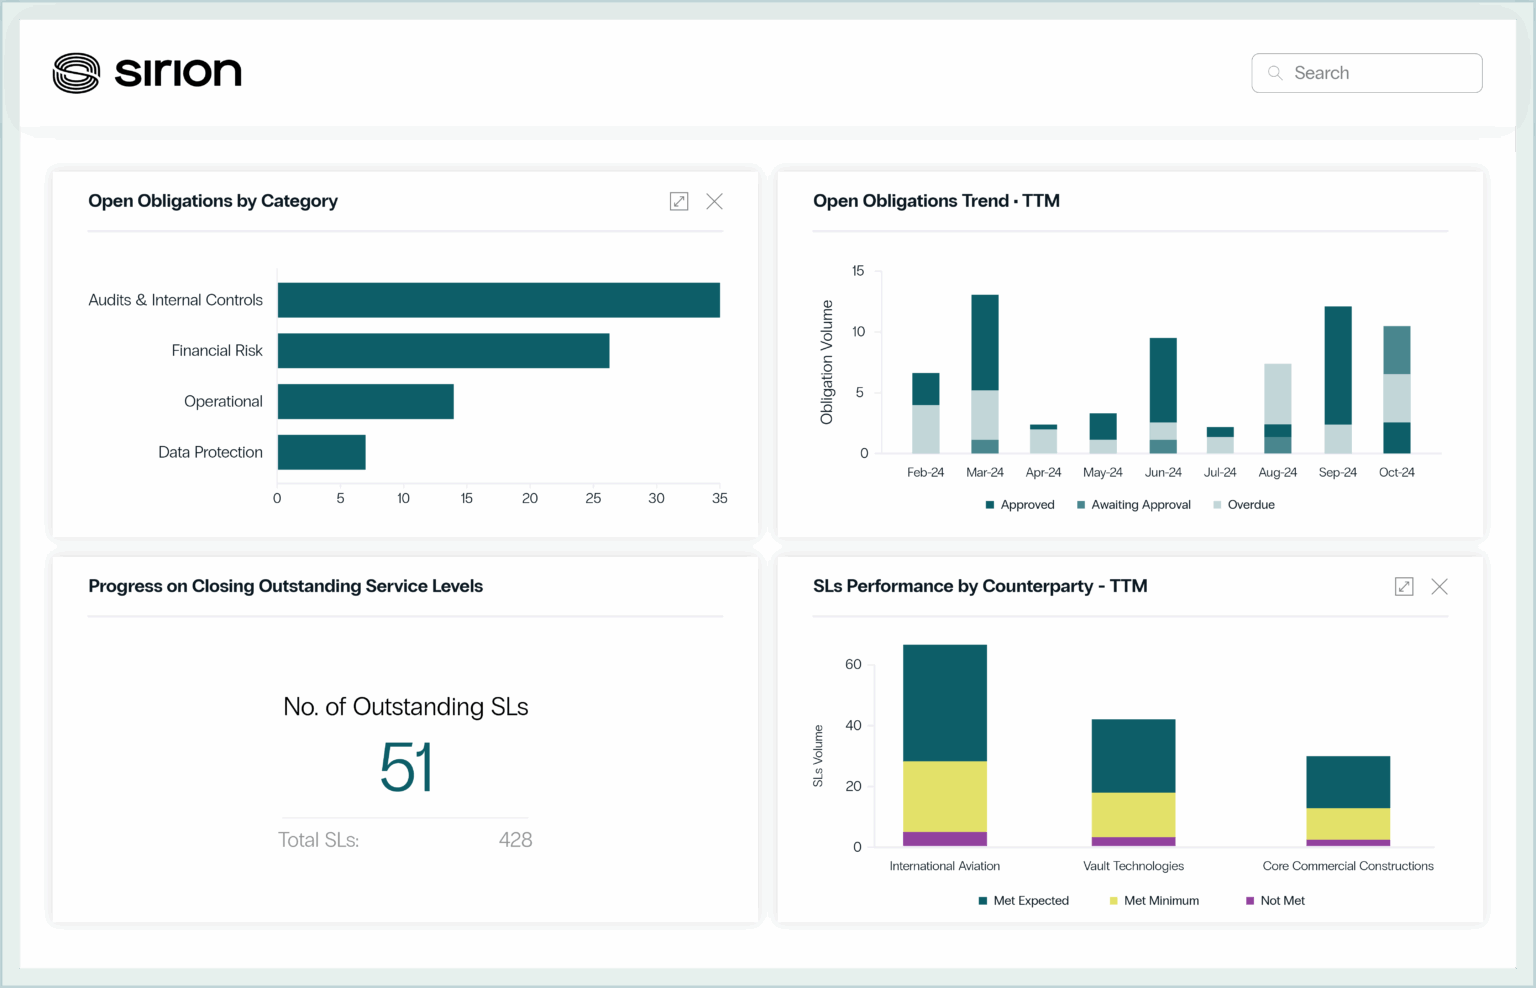The image size is (1536, 988).
Task: Click the Data Protection bar
Action: (x=321, y=452)
